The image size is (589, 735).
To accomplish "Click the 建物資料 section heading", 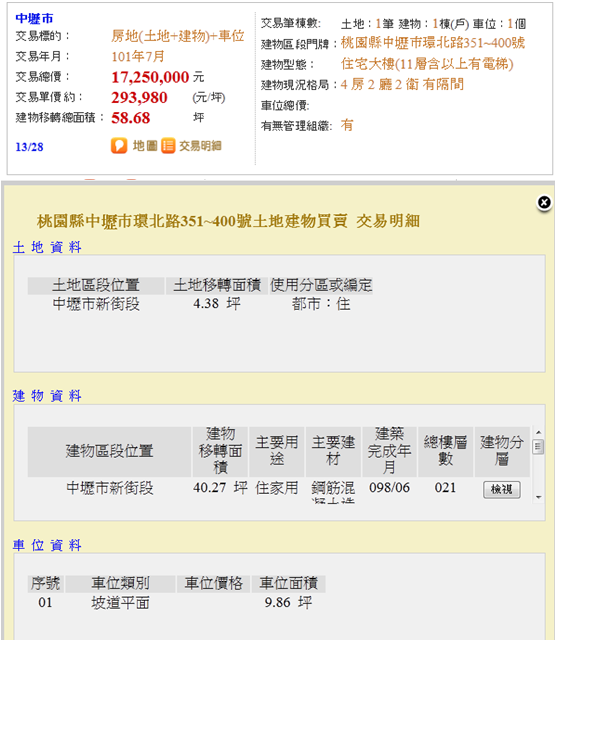I will (x=47, y=396).
